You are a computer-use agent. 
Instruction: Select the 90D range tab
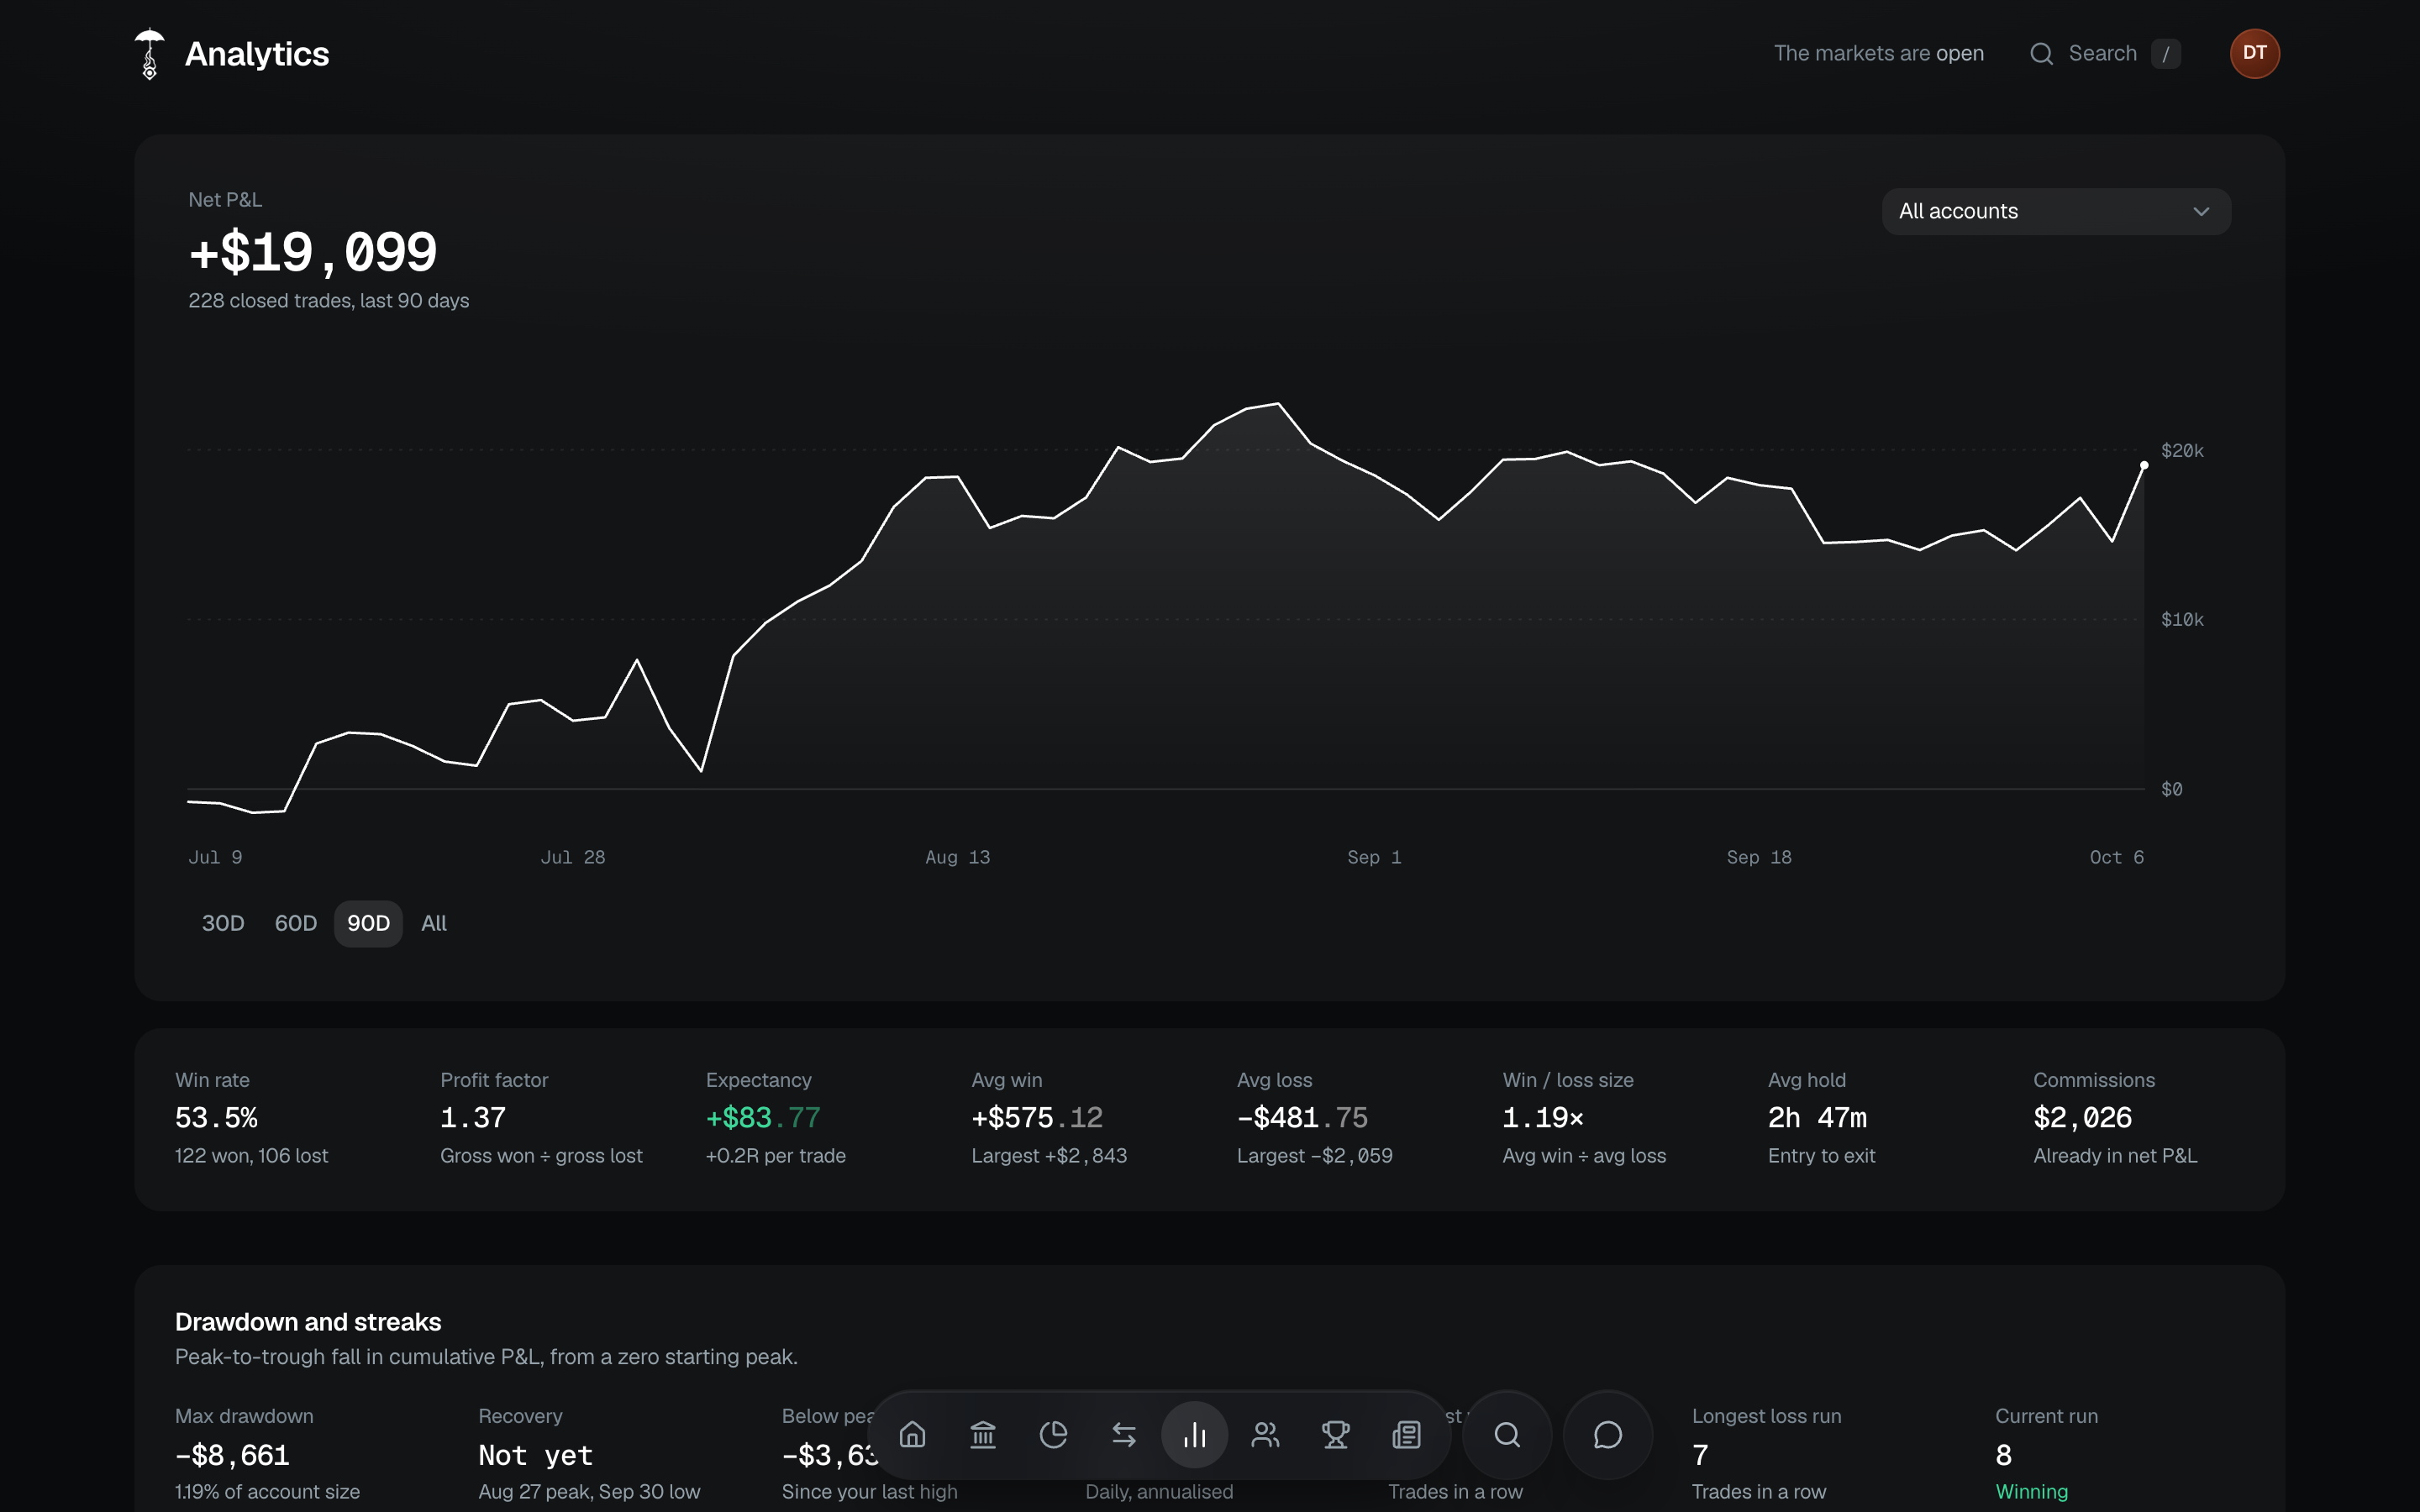point(368,923)
